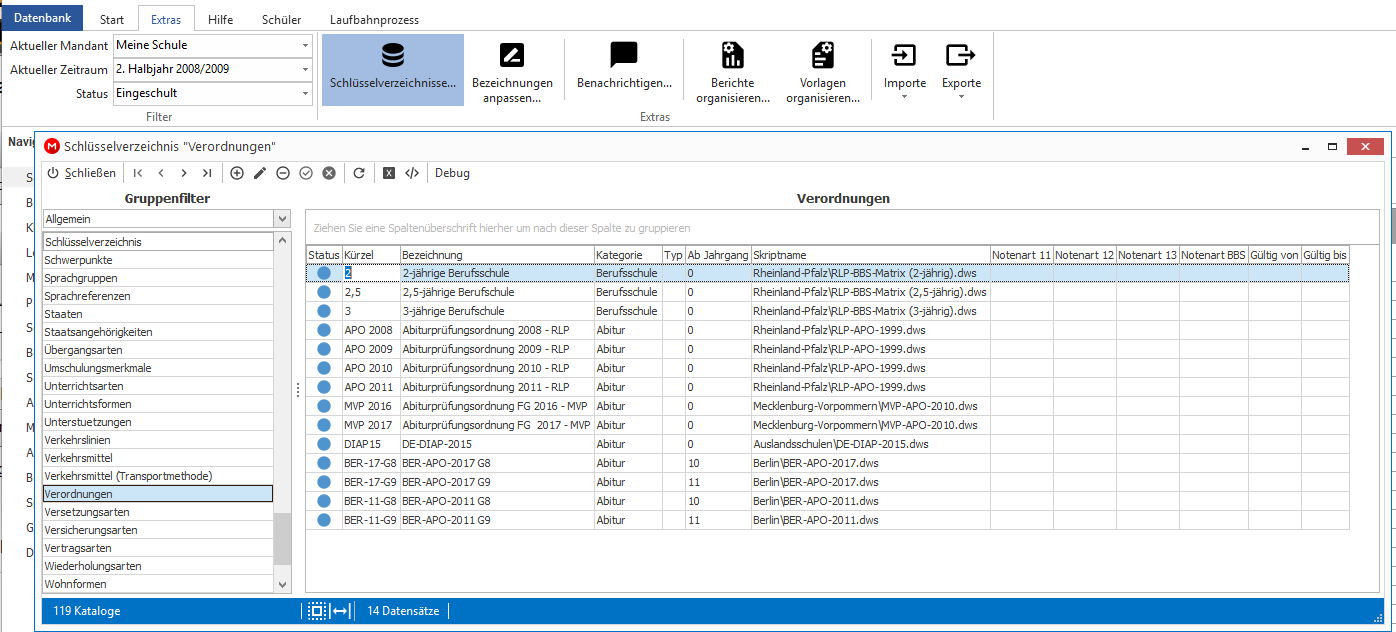Refresh the Verordnungen list

pos(359,173)
